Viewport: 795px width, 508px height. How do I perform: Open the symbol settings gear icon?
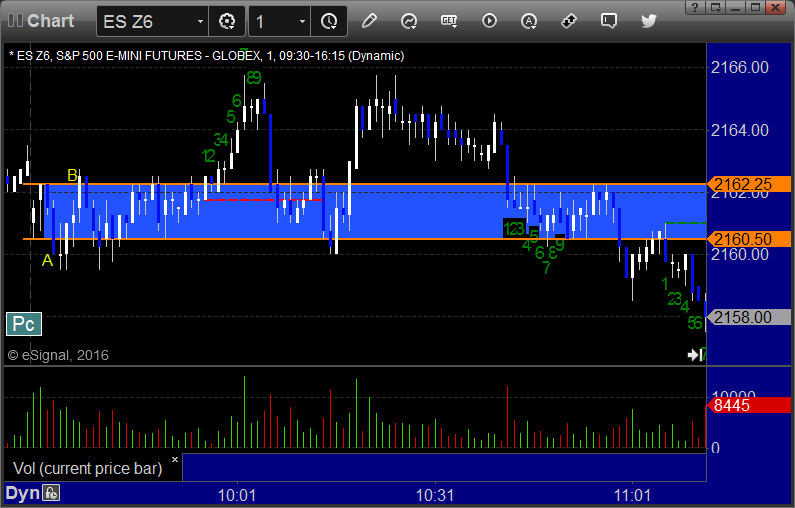coord(227,21)
